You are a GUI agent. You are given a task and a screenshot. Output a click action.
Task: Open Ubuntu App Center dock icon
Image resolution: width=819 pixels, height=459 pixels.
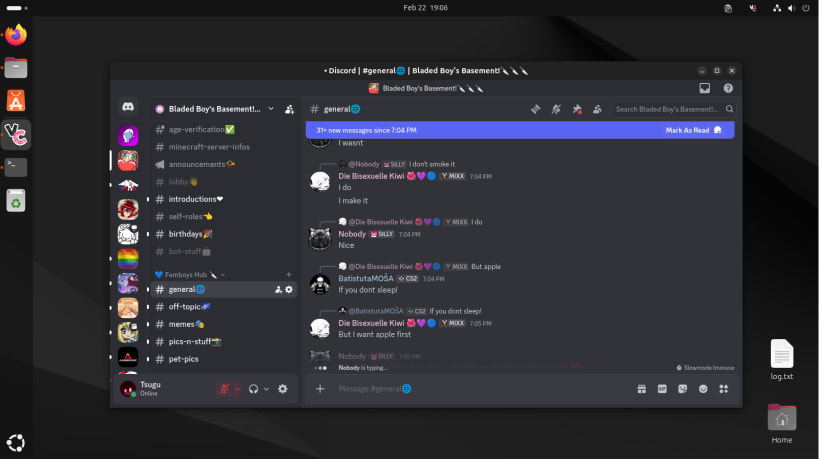click(16, 101)
